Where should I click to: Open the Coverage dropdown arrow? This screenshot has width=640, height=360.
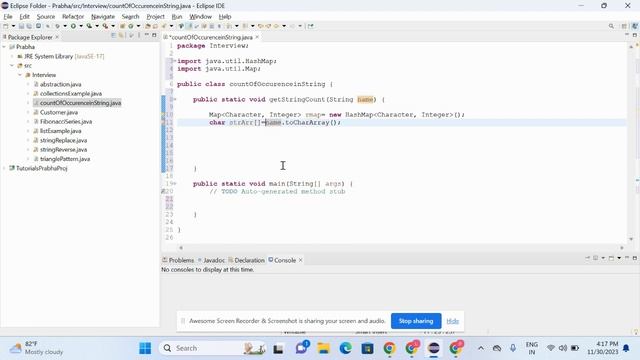pos(97,26)
